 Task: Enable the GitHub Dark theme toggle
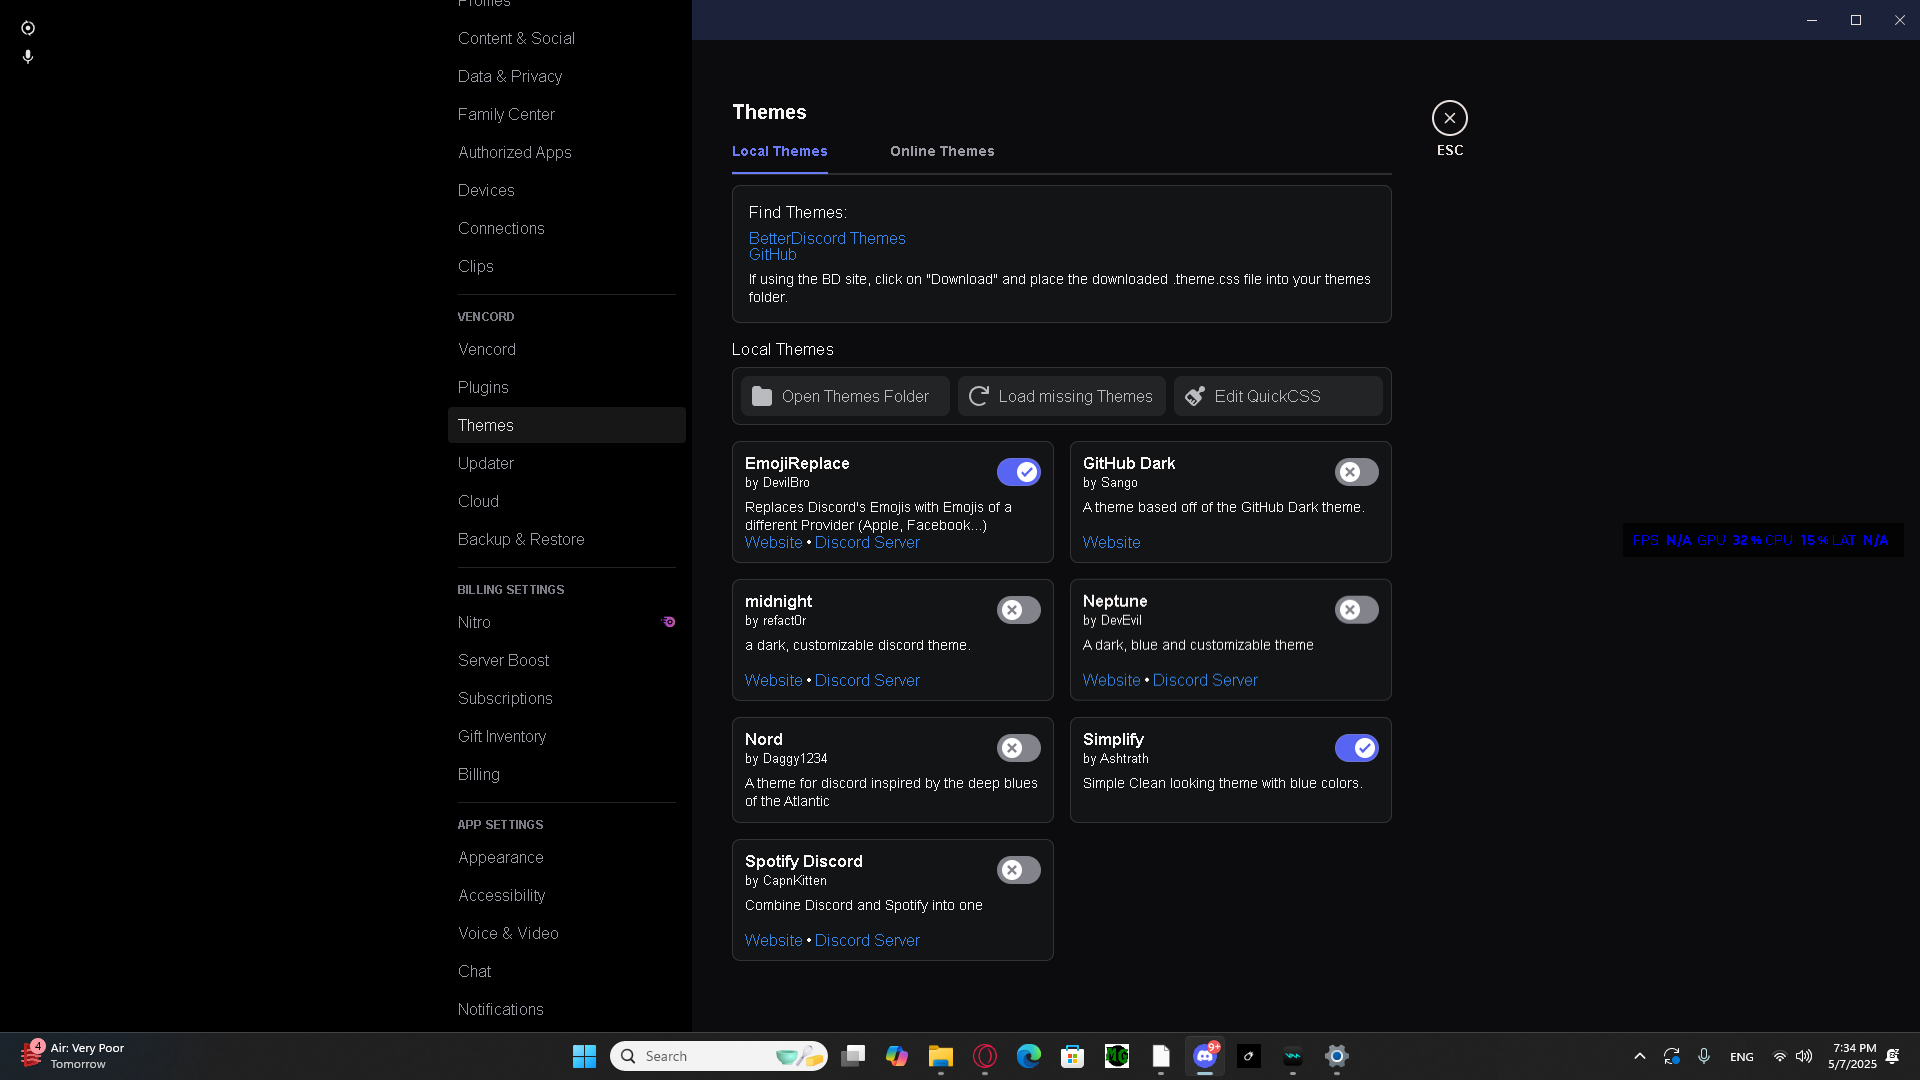pyautogui.click(x=1356, y=472)
